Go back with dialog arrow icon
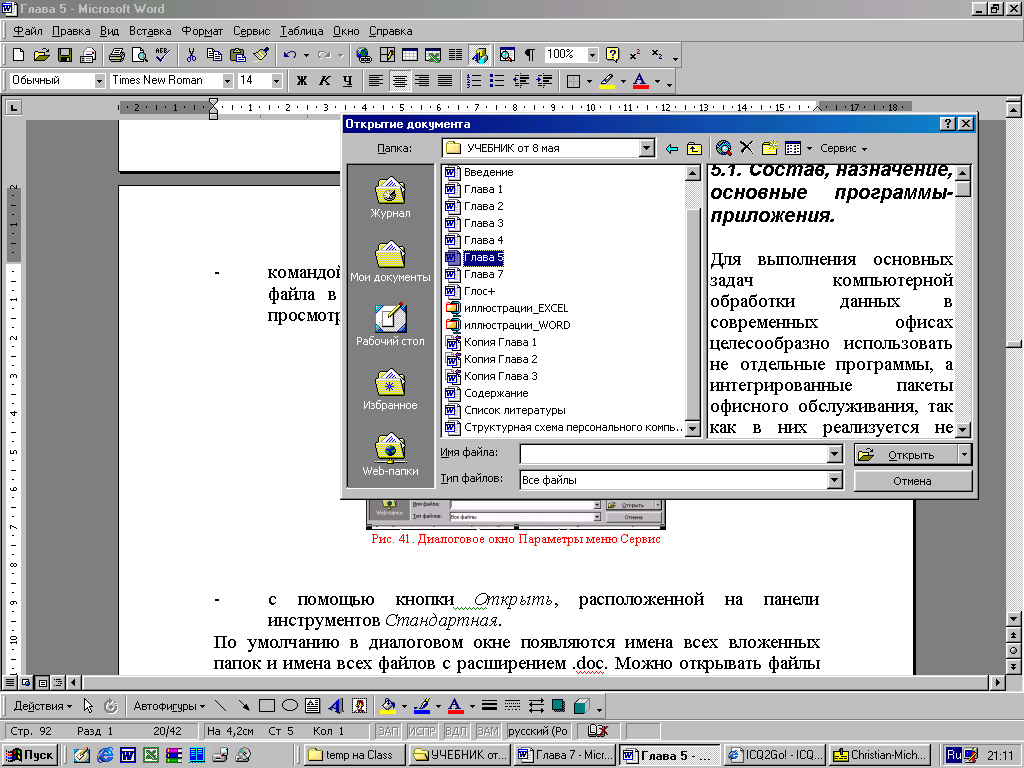This screenshot has height=768, width=1024. coord(671,149)
